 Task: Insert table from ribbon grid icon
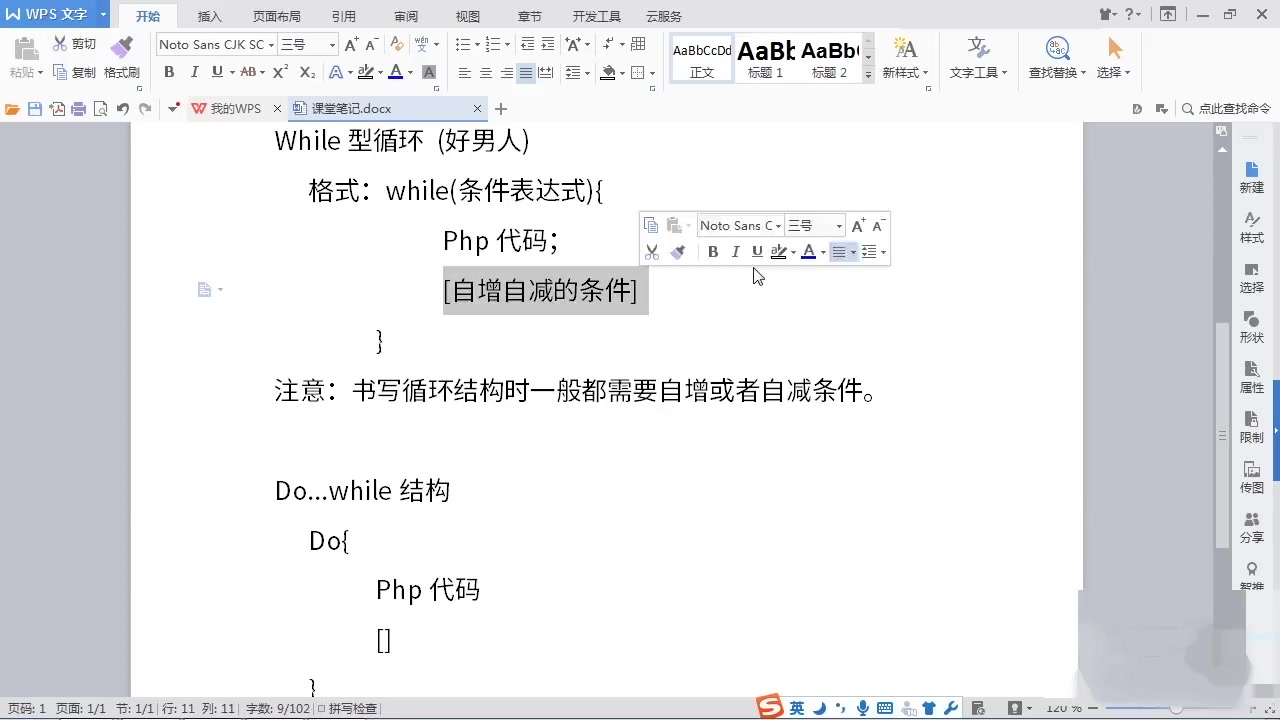638,44
